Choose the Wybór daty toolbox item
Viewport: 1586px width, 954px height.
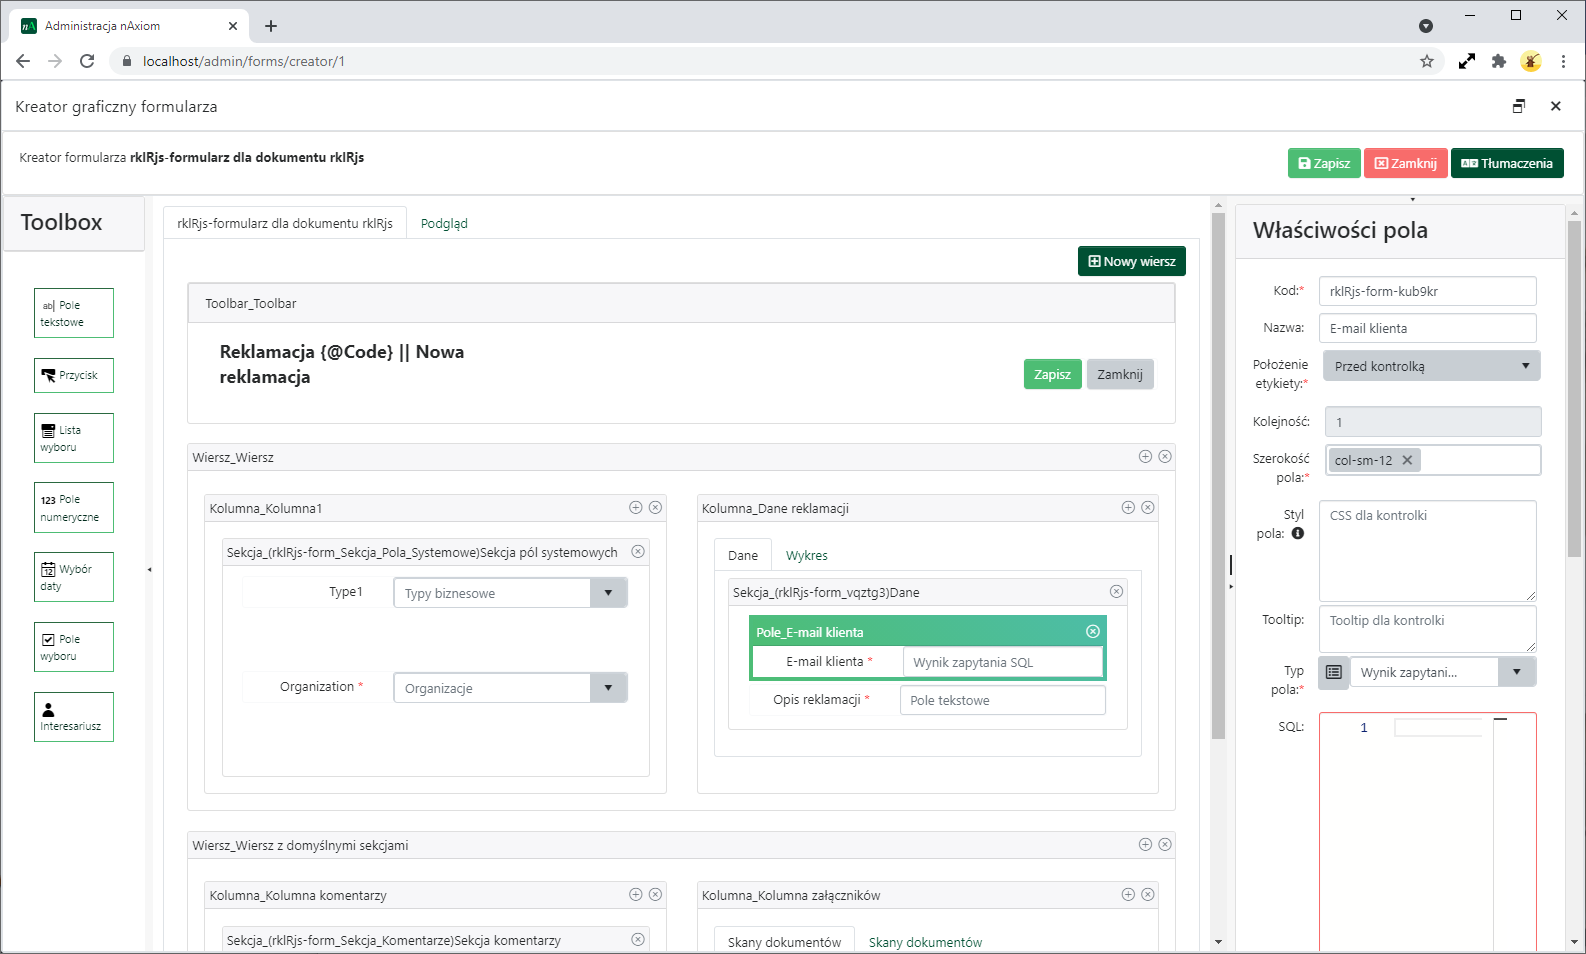[x=73, y=577]
